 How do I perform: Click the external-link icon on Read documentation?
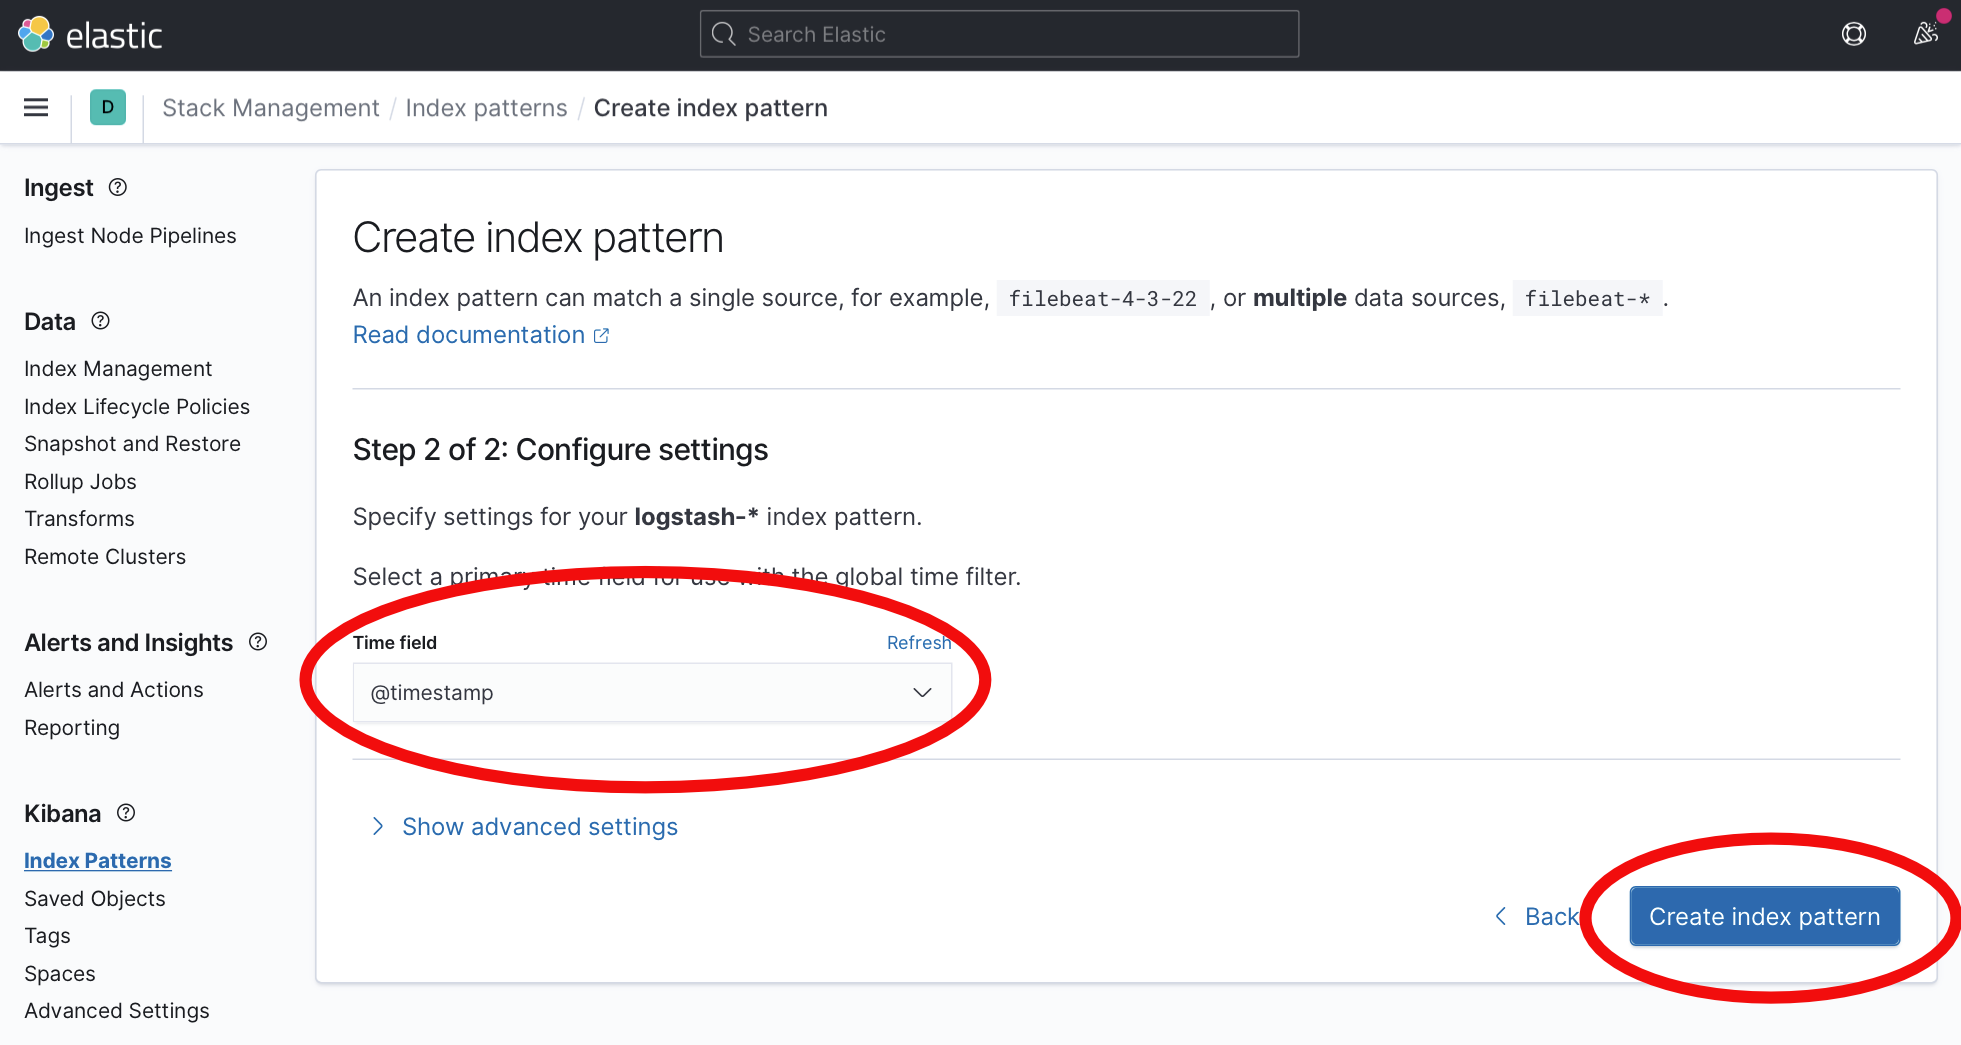tap(601, 334)
